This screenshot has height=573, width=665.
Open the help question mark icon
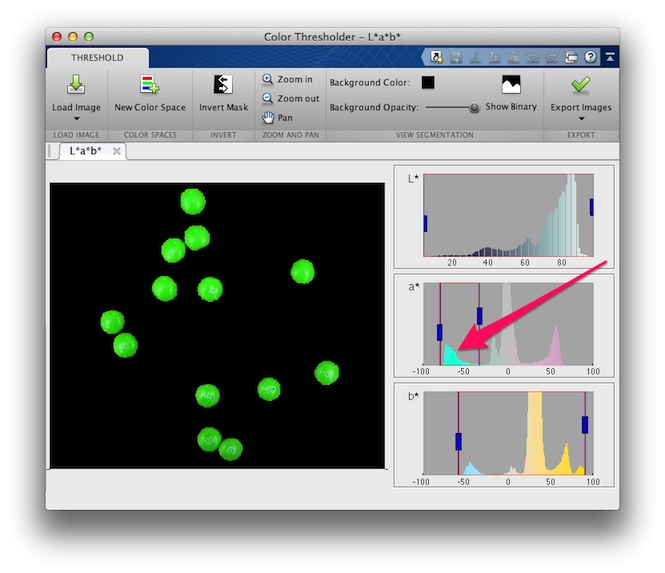(590, 57)
